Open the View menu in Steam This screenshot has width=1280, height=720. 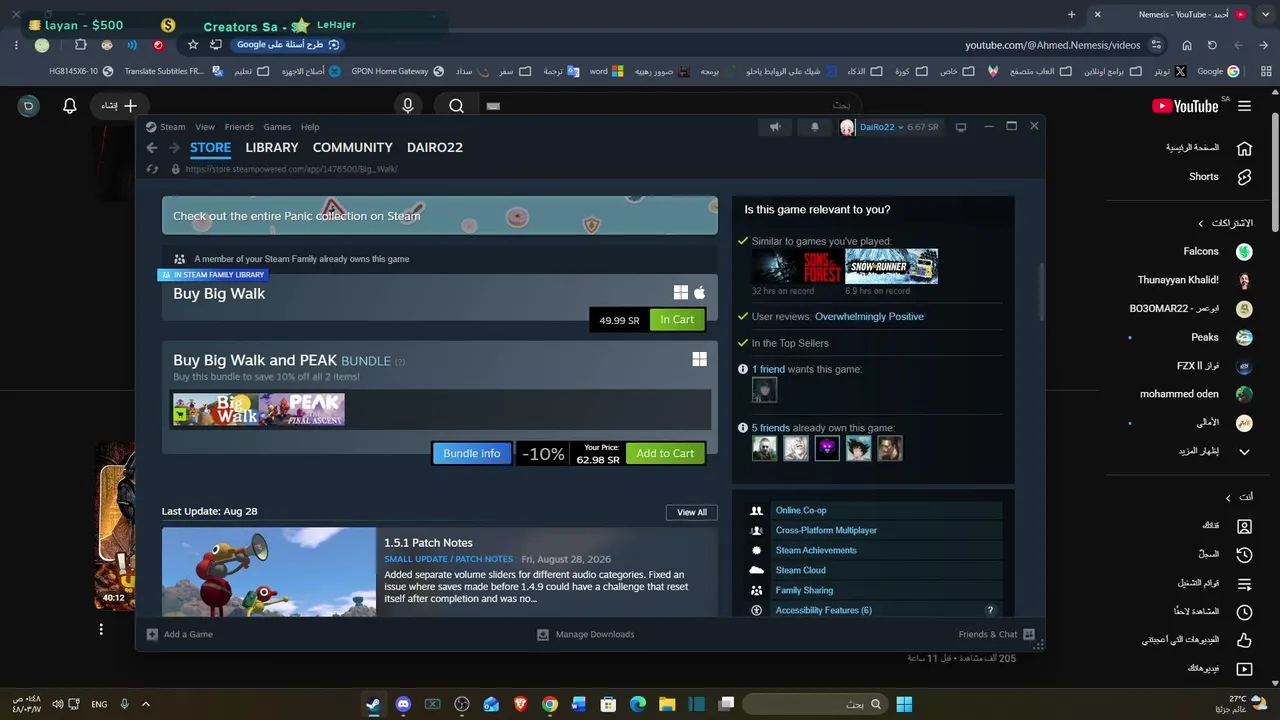pos(205,127)
